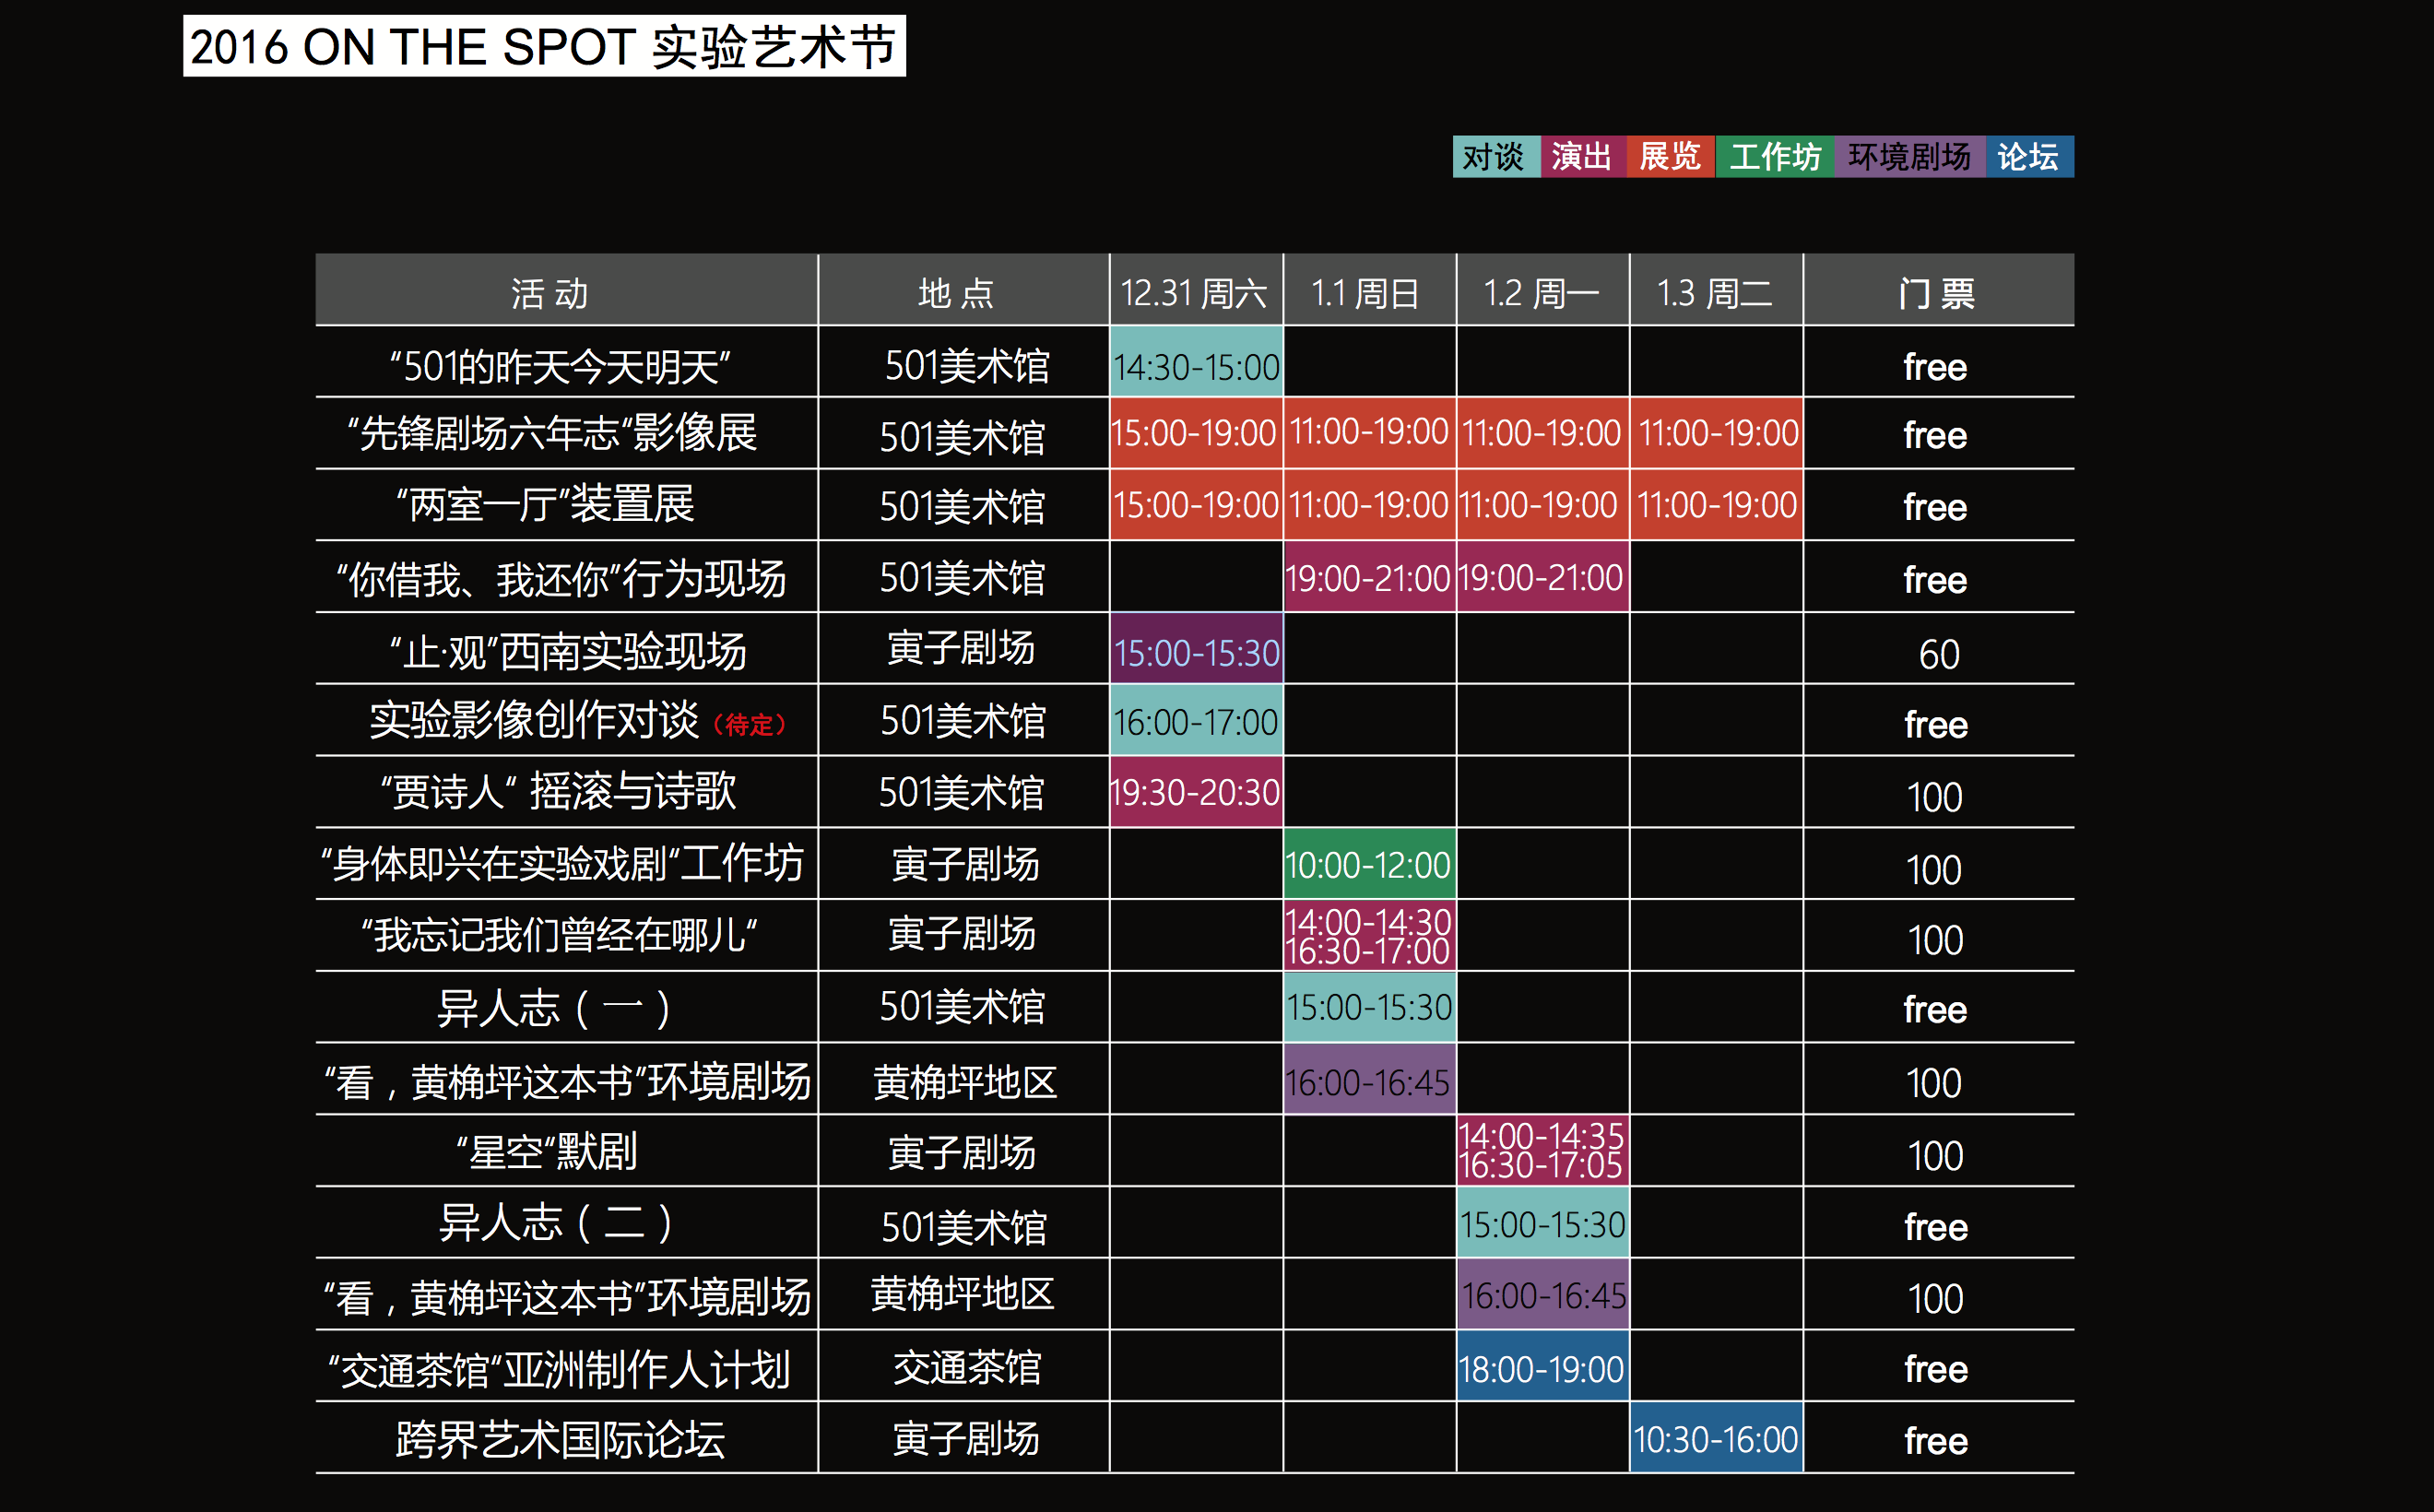
Task: Click the 15:00-15:30 slot on 12.31
Action: tap(1196, 649)
